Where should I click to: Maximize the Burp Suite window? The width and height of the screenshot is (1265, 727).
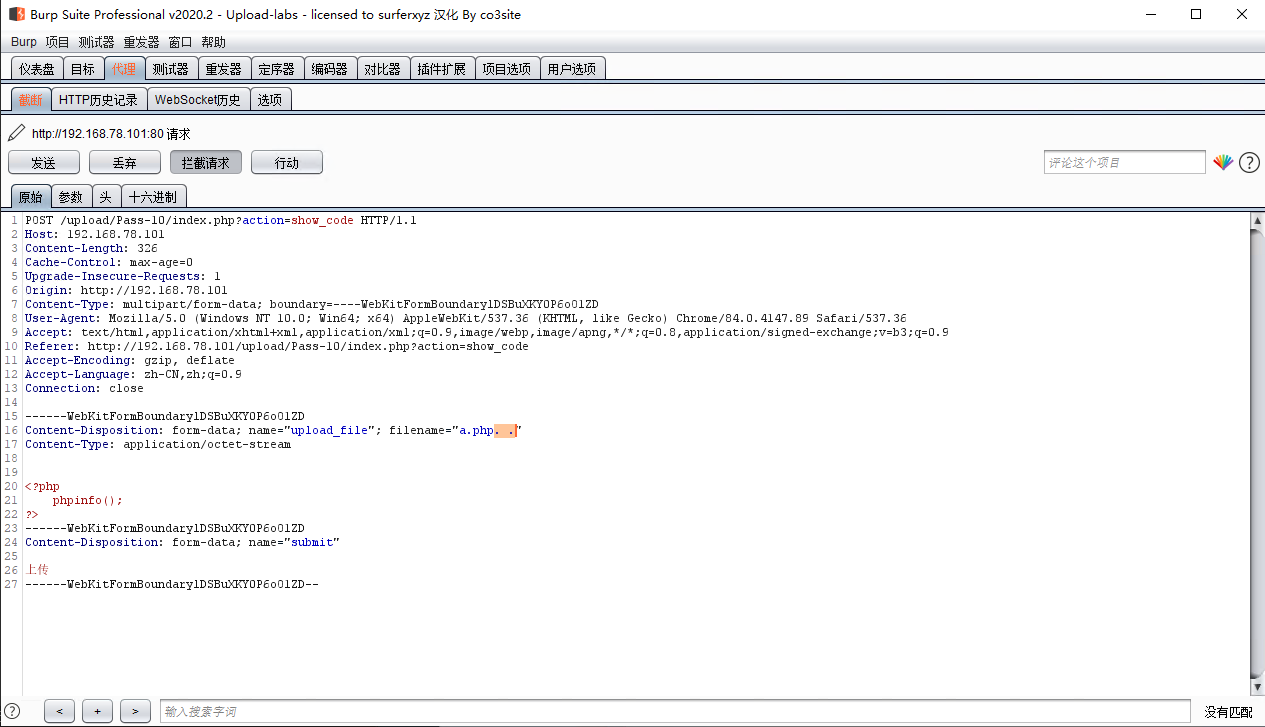click(x=1196, y=15)
